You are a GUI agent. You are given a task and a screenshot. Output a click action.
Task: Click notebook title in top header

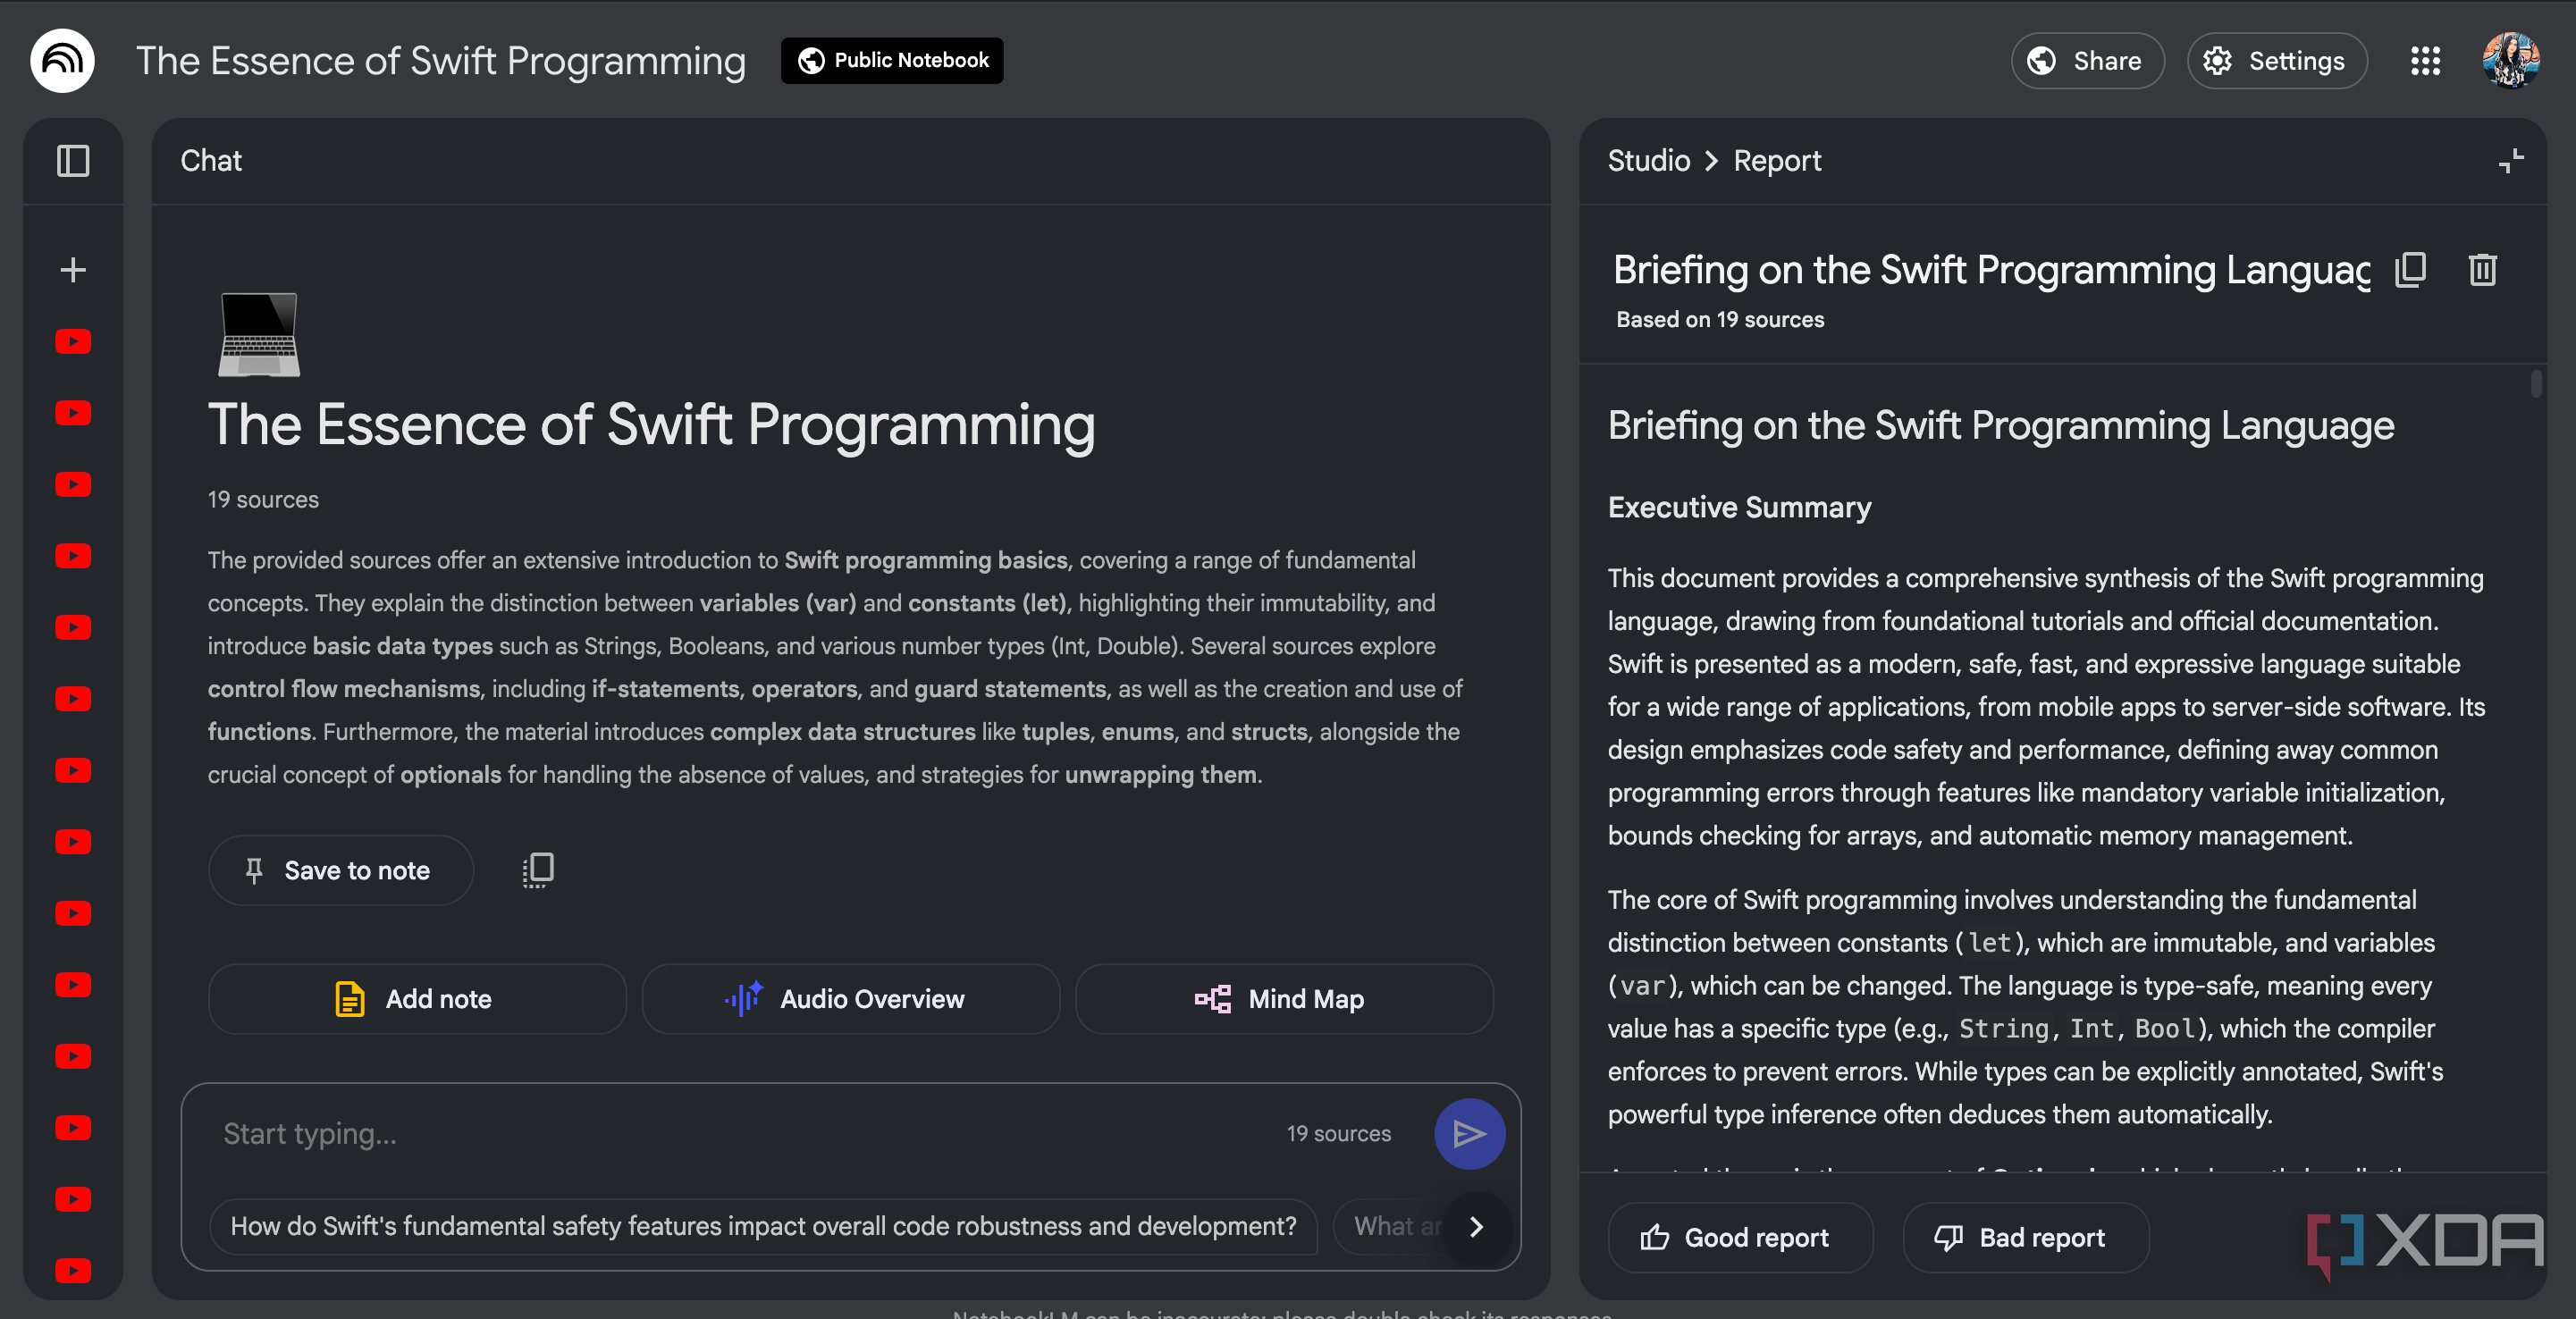click(x=441, y=61)
